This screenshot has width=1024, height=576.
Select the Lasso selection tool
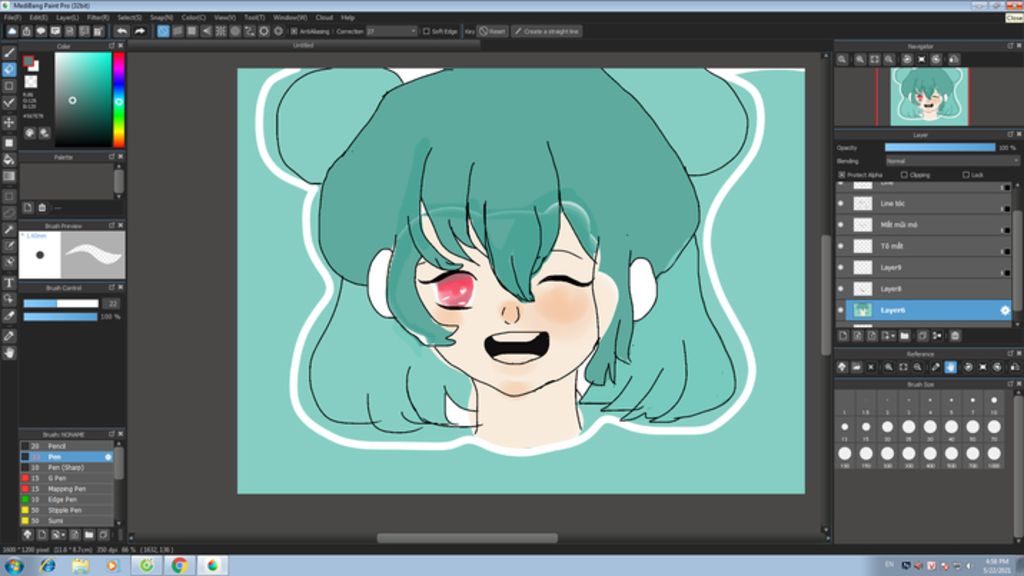click(9, 213)
